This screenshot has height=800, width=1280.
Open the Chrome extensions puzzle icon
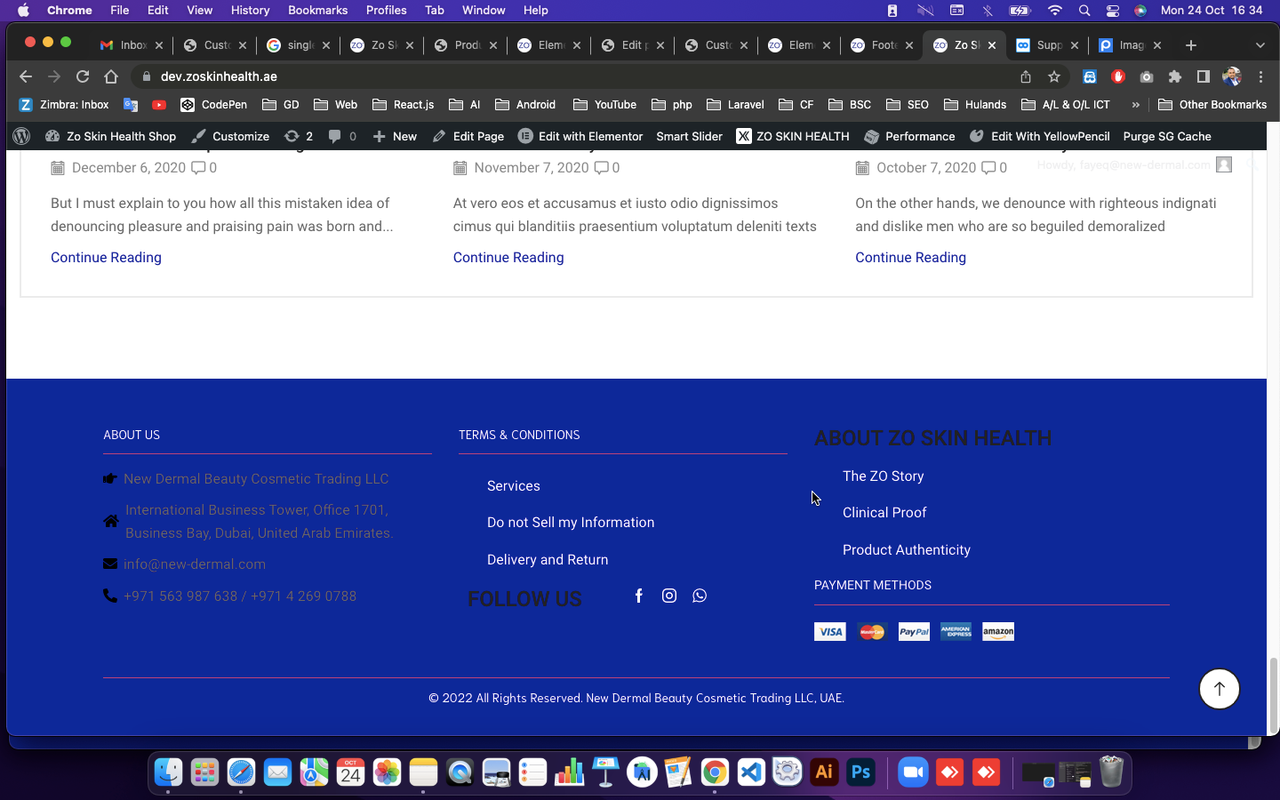pos(1175,76)
